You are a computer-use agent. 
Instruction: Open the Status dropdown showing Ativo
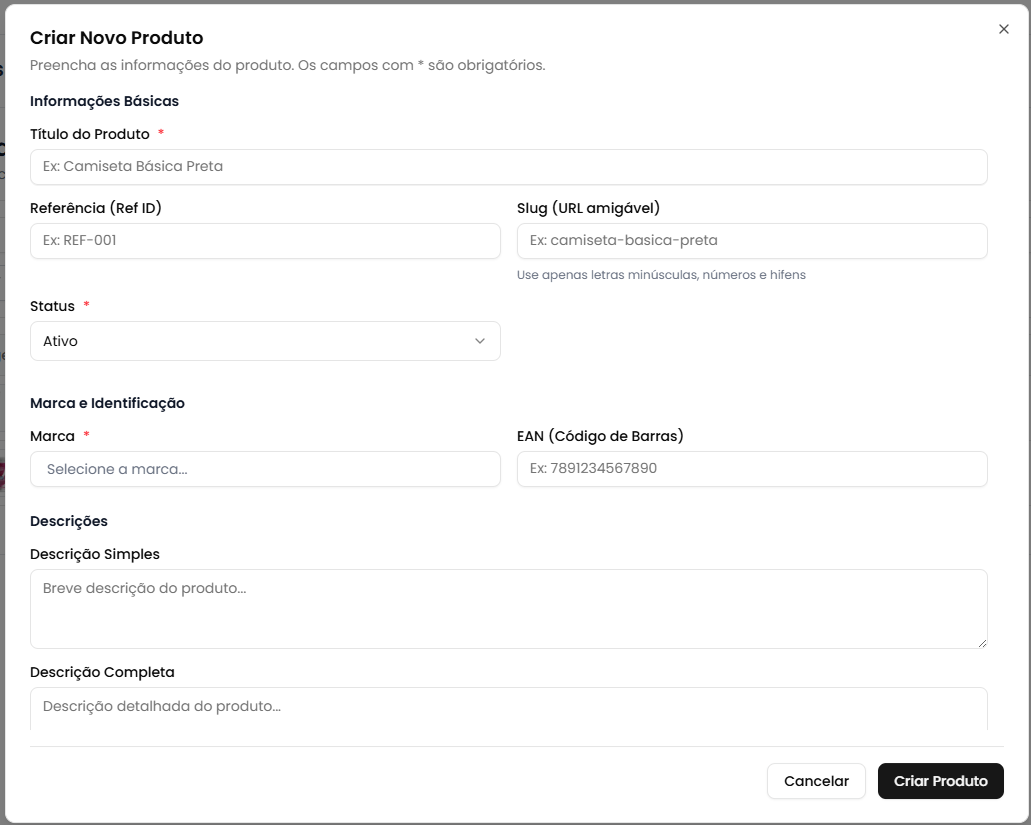click(x=265, y=341)
